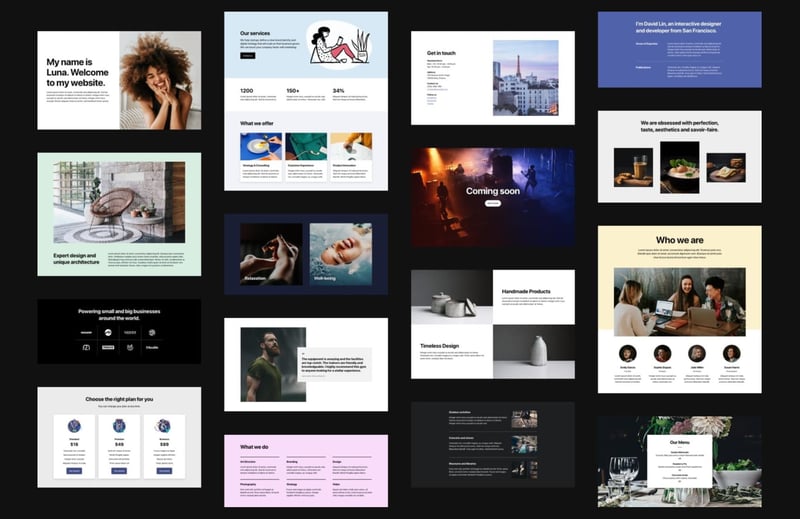Open the Relaxation hands image

(271, 254)
